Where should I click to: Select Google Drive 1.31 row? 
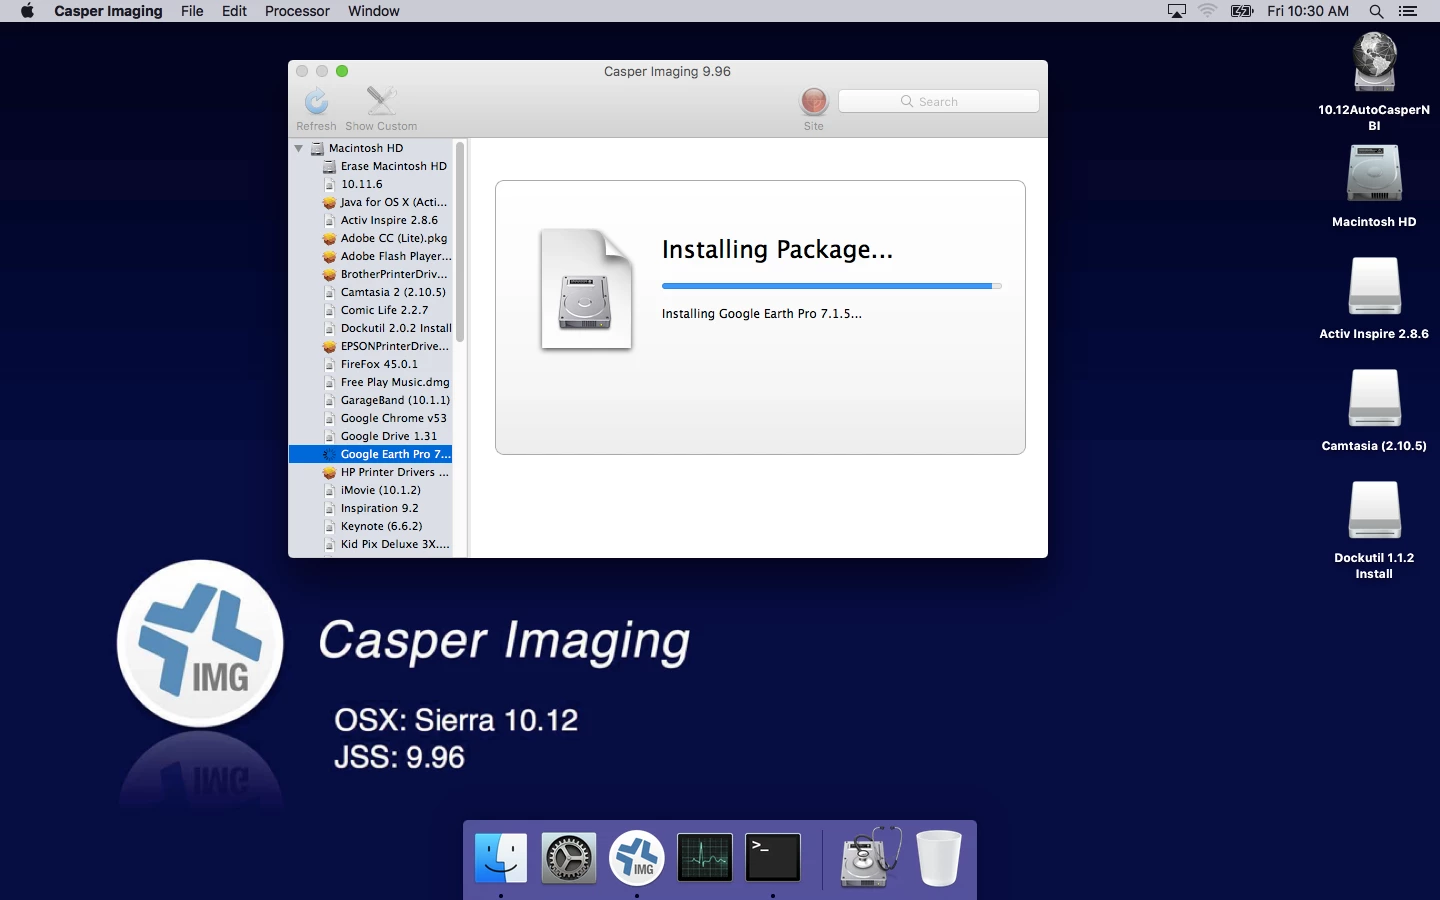click(371, 436)
